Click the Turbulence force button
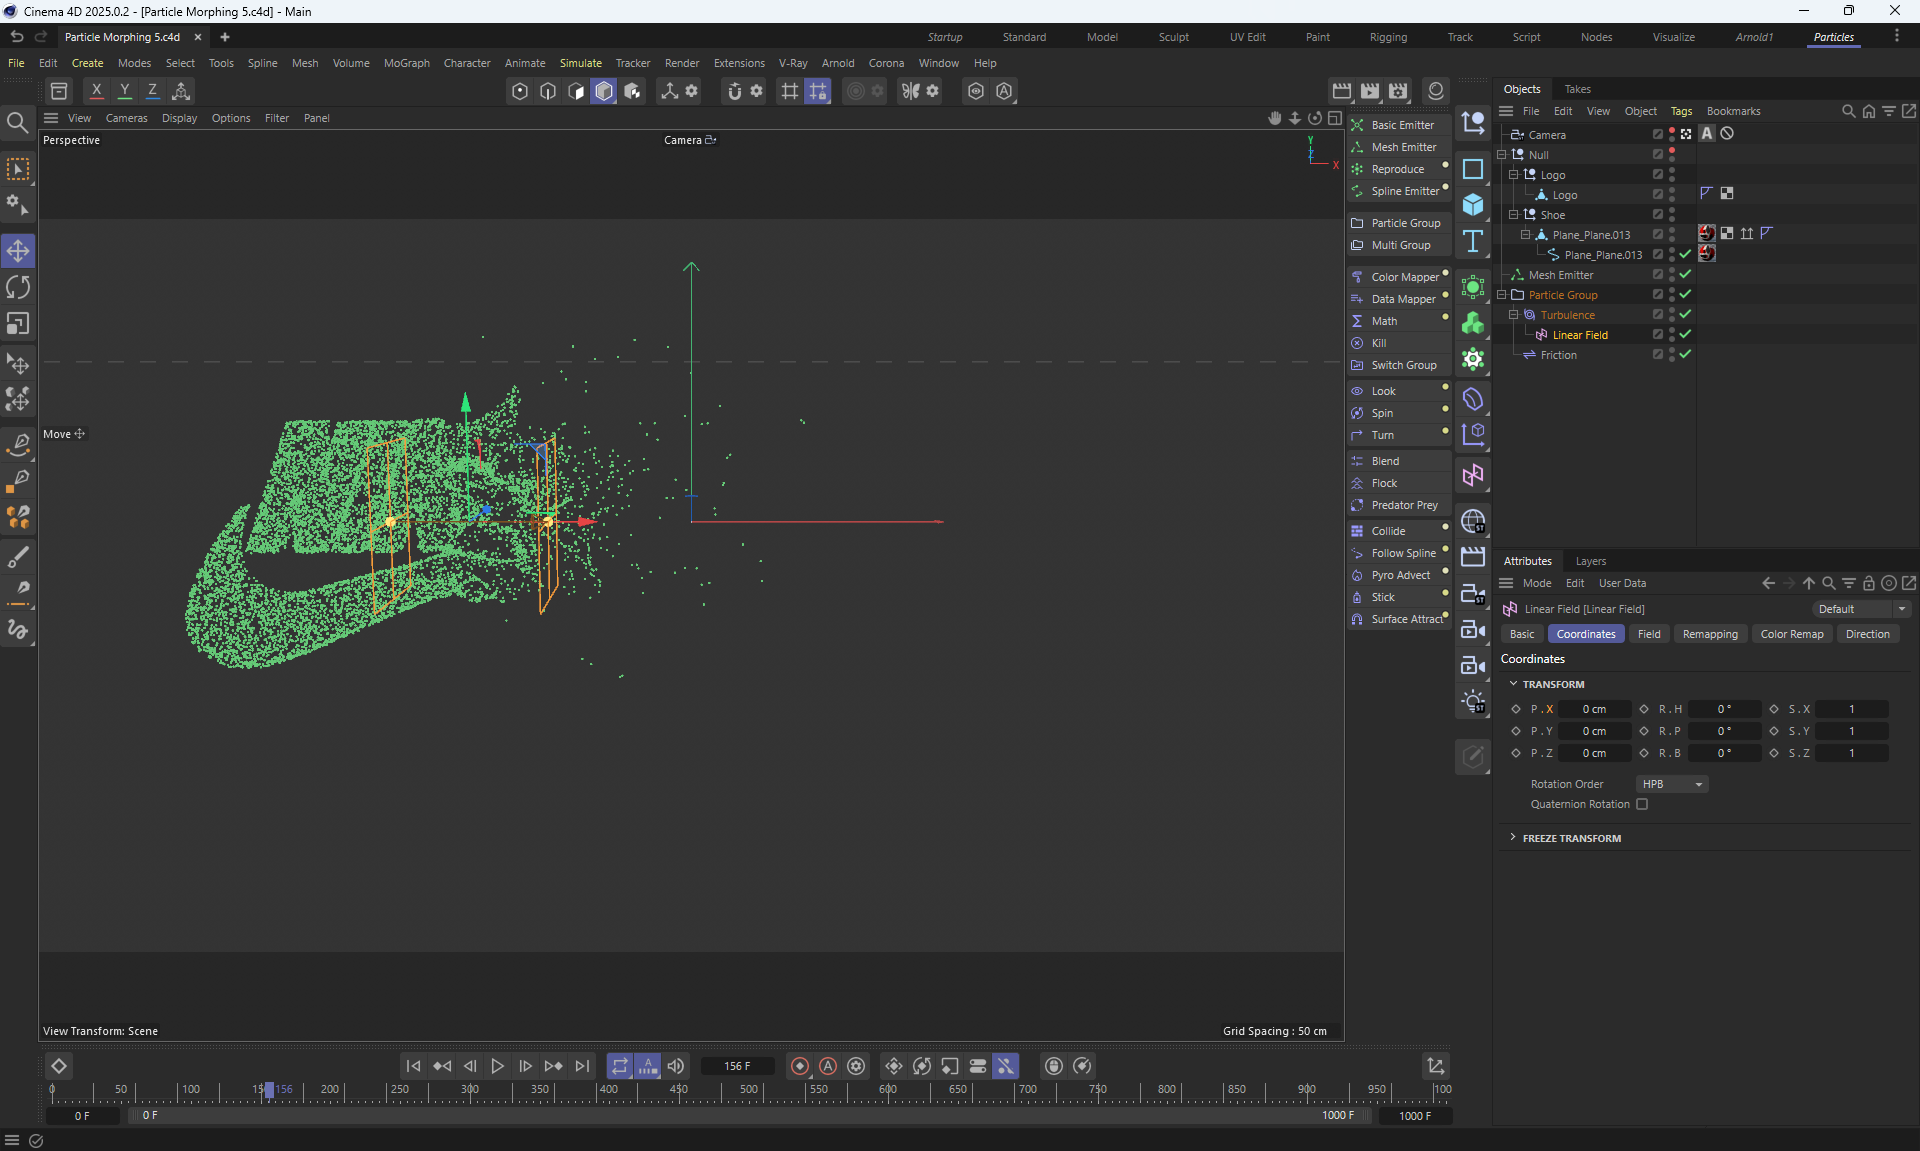The height and width of the screenshot is (1151, 1920). (x=1566, y=315)
